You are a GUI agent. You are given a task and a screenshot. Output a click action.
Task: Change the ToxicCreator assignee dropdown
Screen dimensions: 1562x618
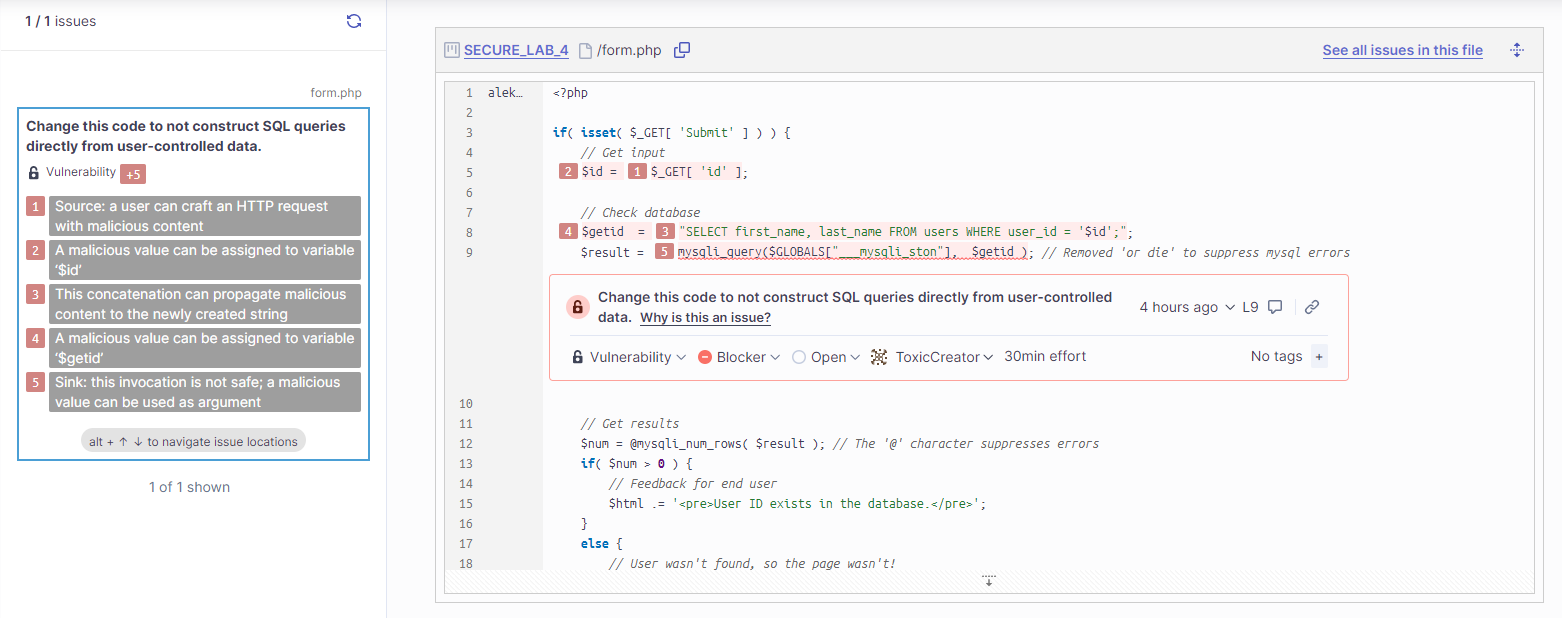(932, 357)
